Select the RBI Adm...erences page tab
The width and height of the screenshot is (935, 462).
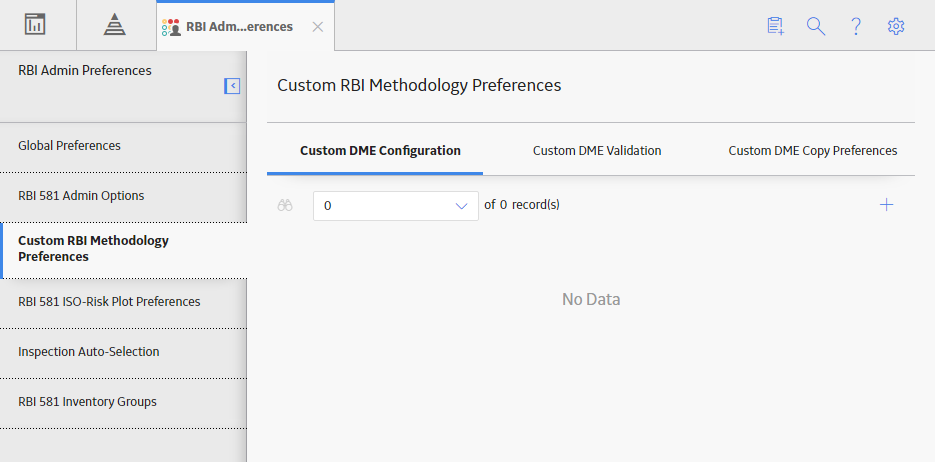click(239, 27)
